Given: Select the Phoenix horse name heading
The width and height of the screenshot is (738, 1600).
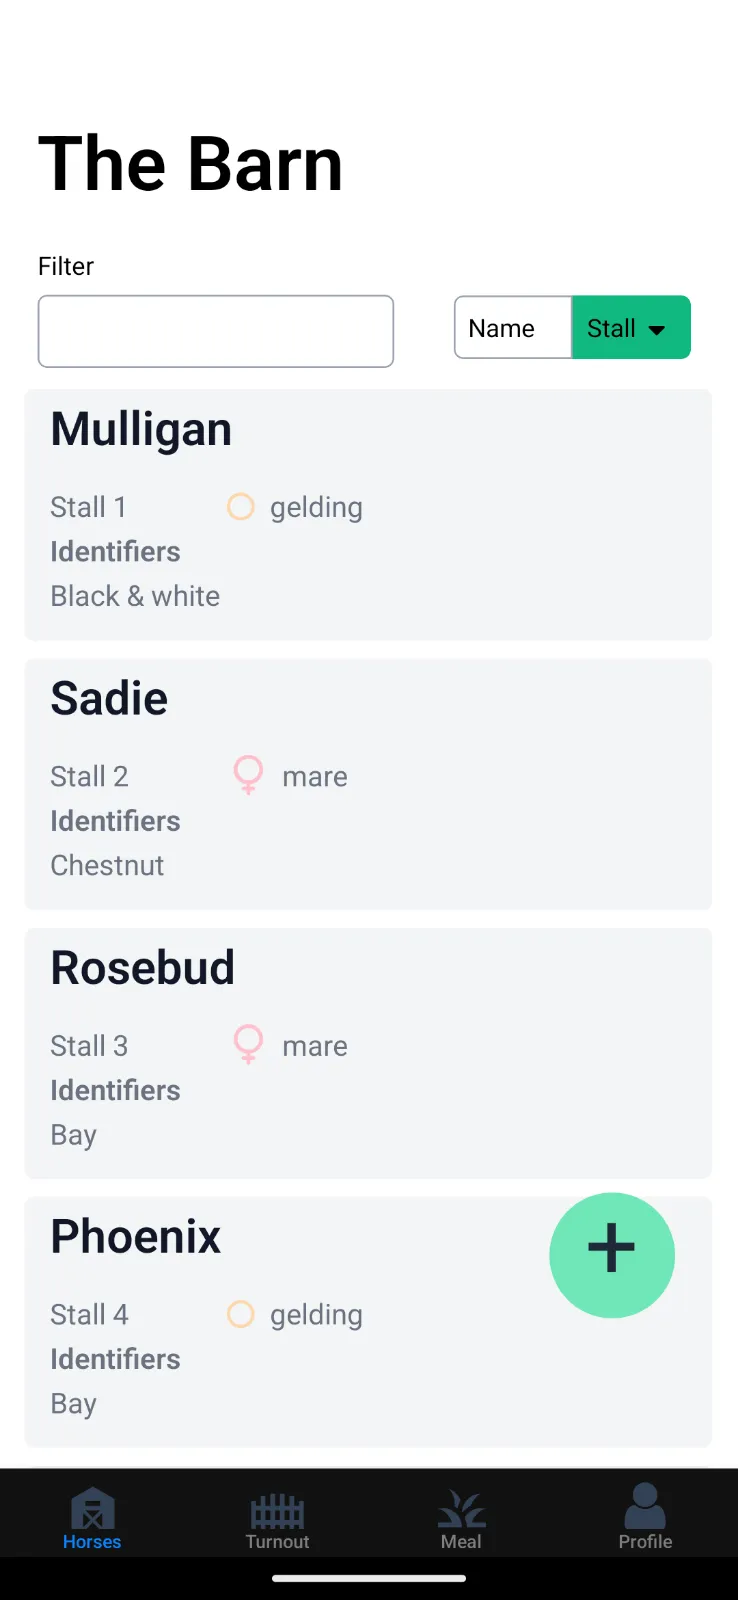Looking at the screenshot, I should pyautogui.click(x=136, y=1237).
